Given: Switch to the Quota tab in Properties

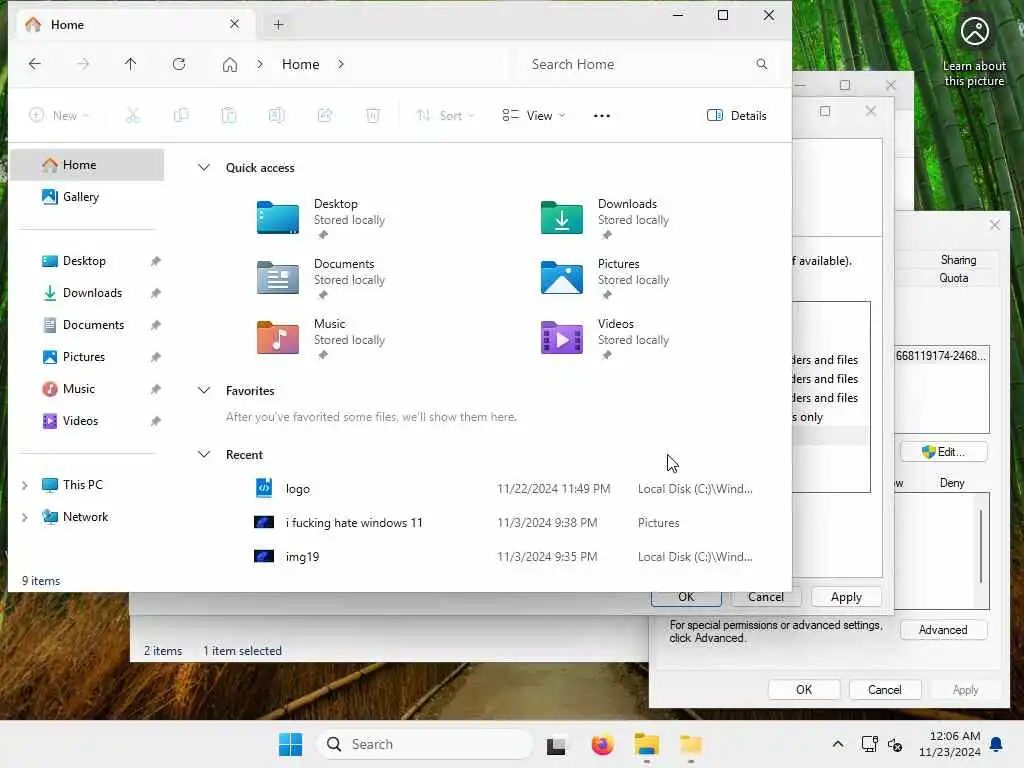Looking at the screenshot, I should pos(953,278).
